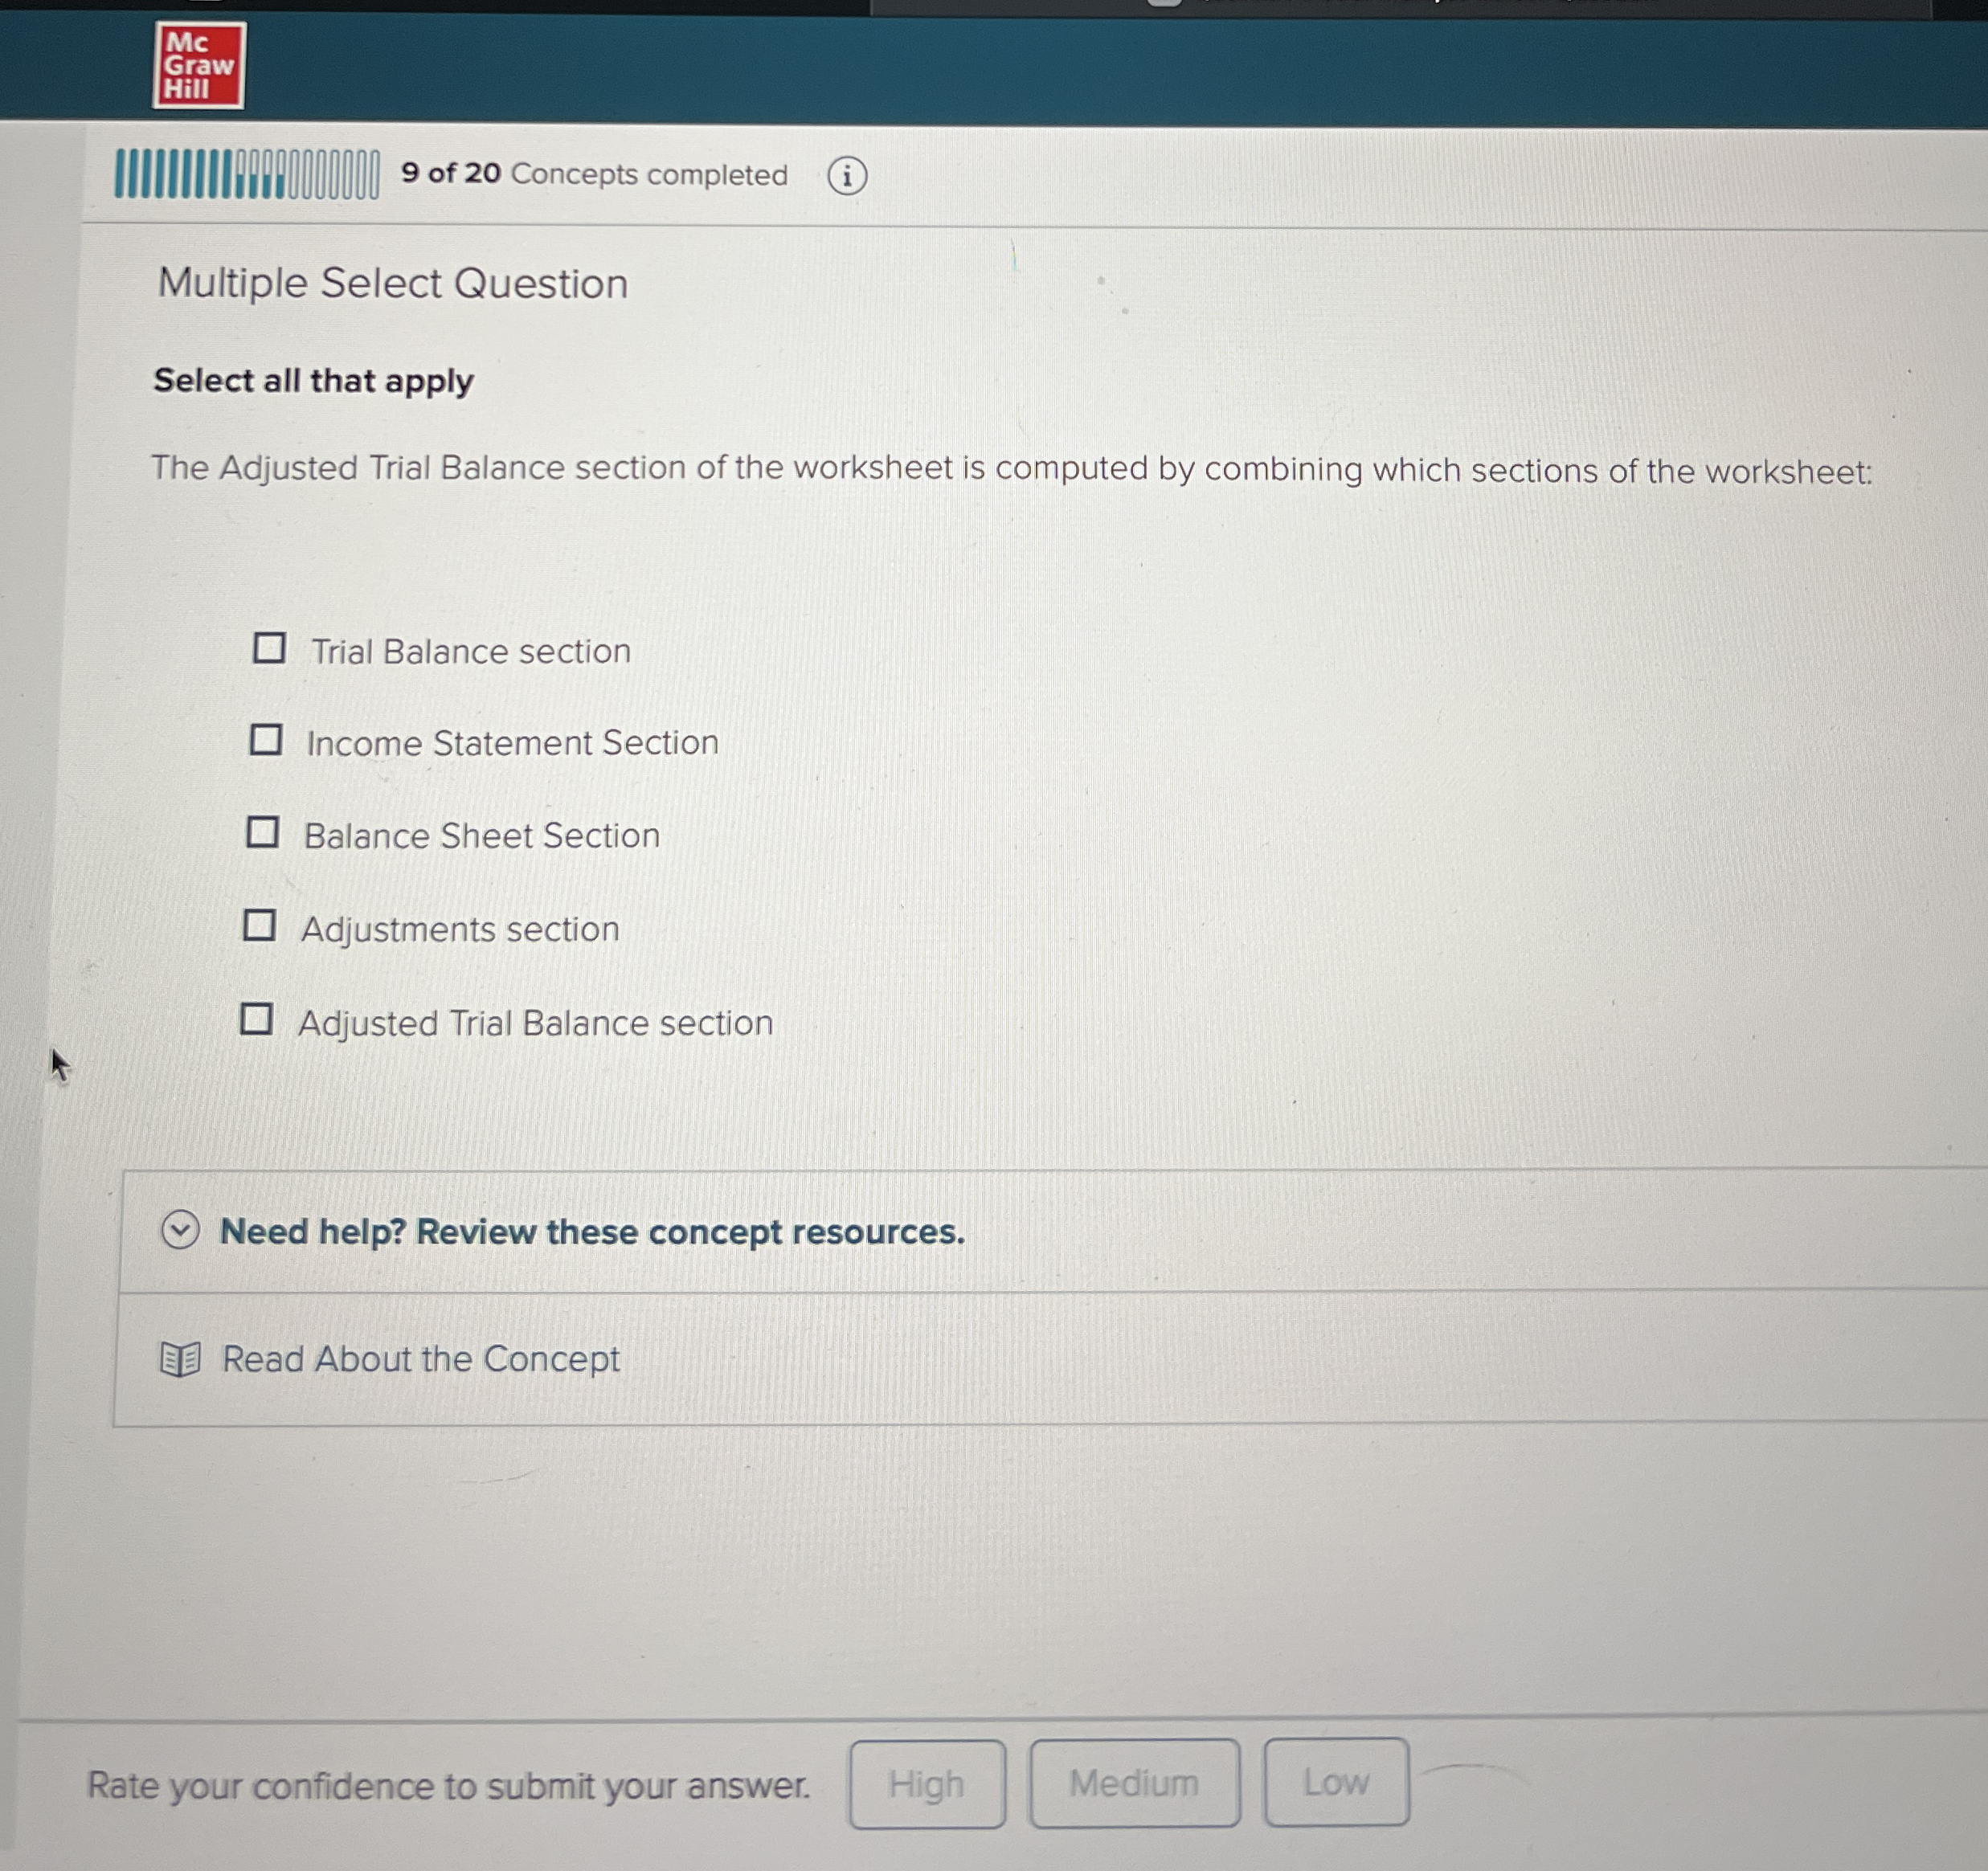Check the Trial Balance section option

[268, 649]
